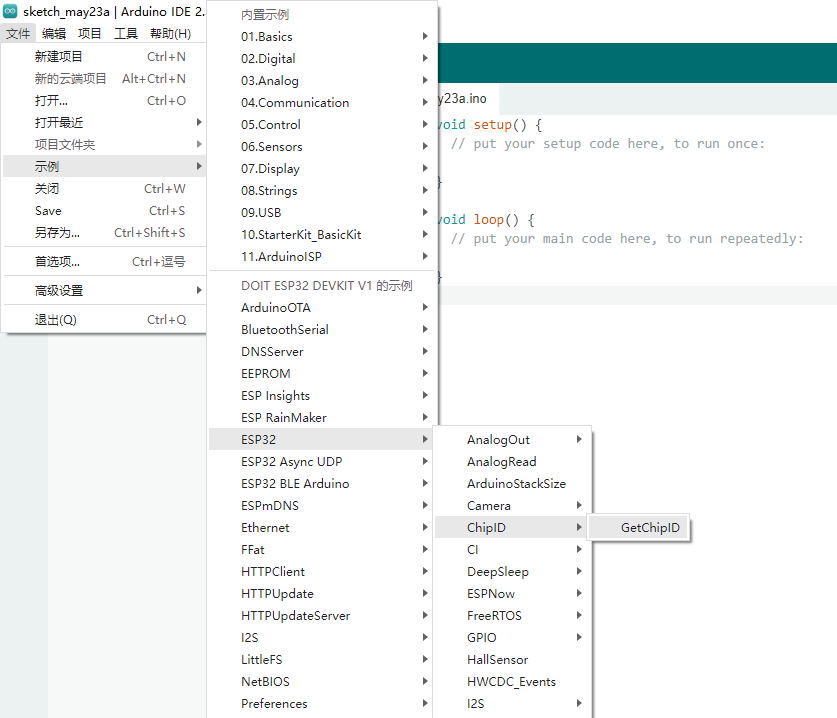Viewport: 837px width, 718px height.
Task: Expand the 项目文件夹 submenu
Action: [105, 144]
